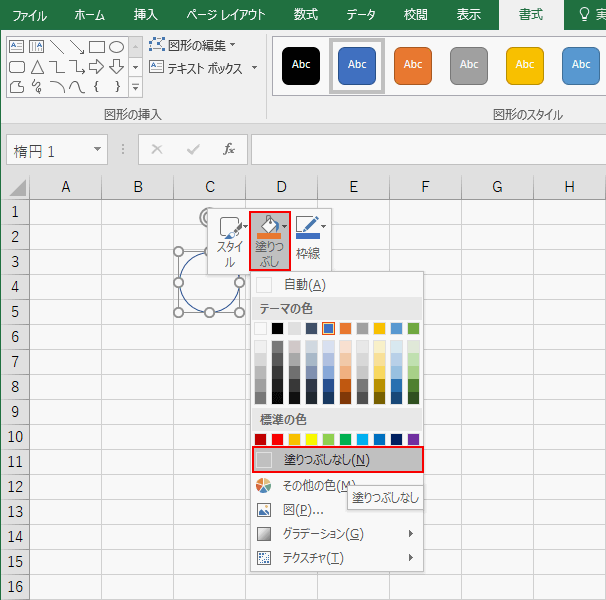
Task: Switch to the 書式 tab
Action: (531, 15)
